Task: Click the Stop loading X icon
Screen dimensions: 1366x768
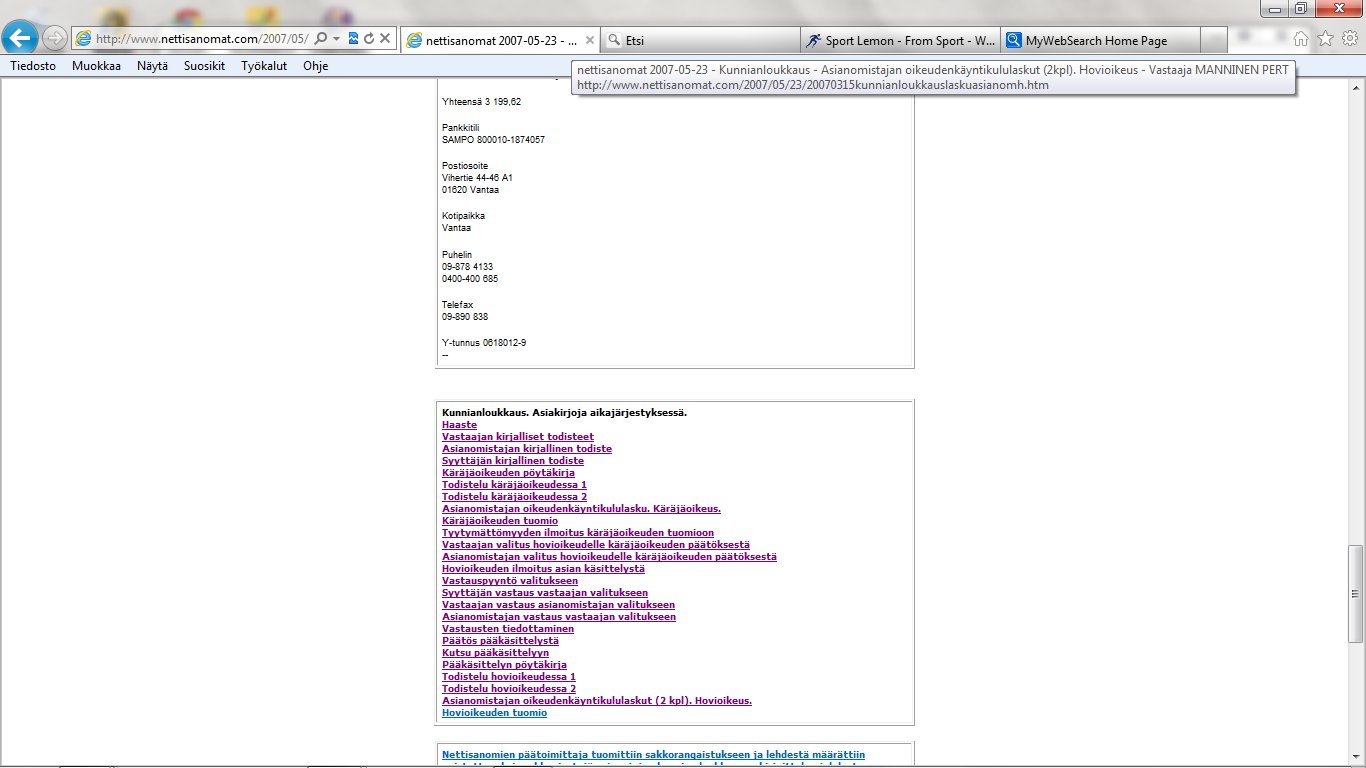Action: [x=385, y=38]
